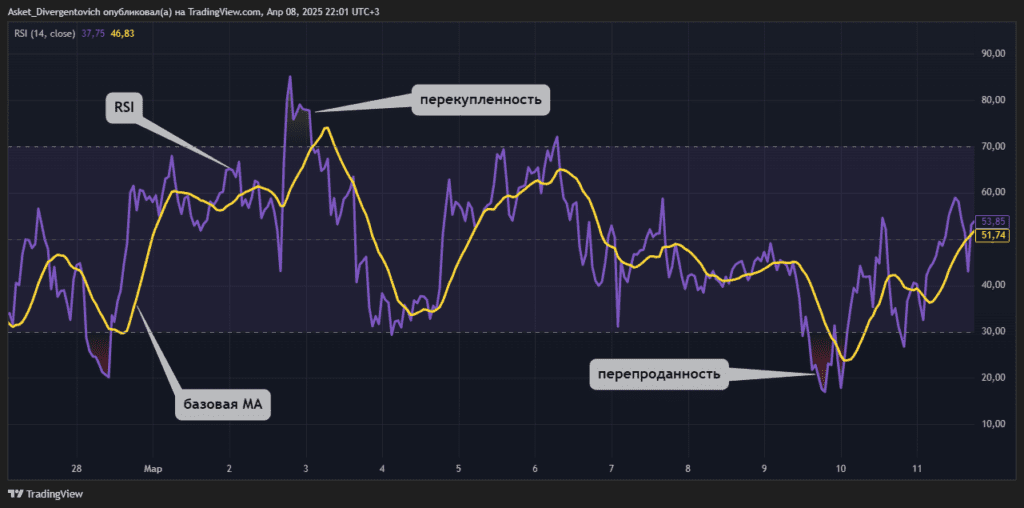This screenshot has height=508, width=1024.
Task: Click the 20,00 scale label
Action: point(993,377)
